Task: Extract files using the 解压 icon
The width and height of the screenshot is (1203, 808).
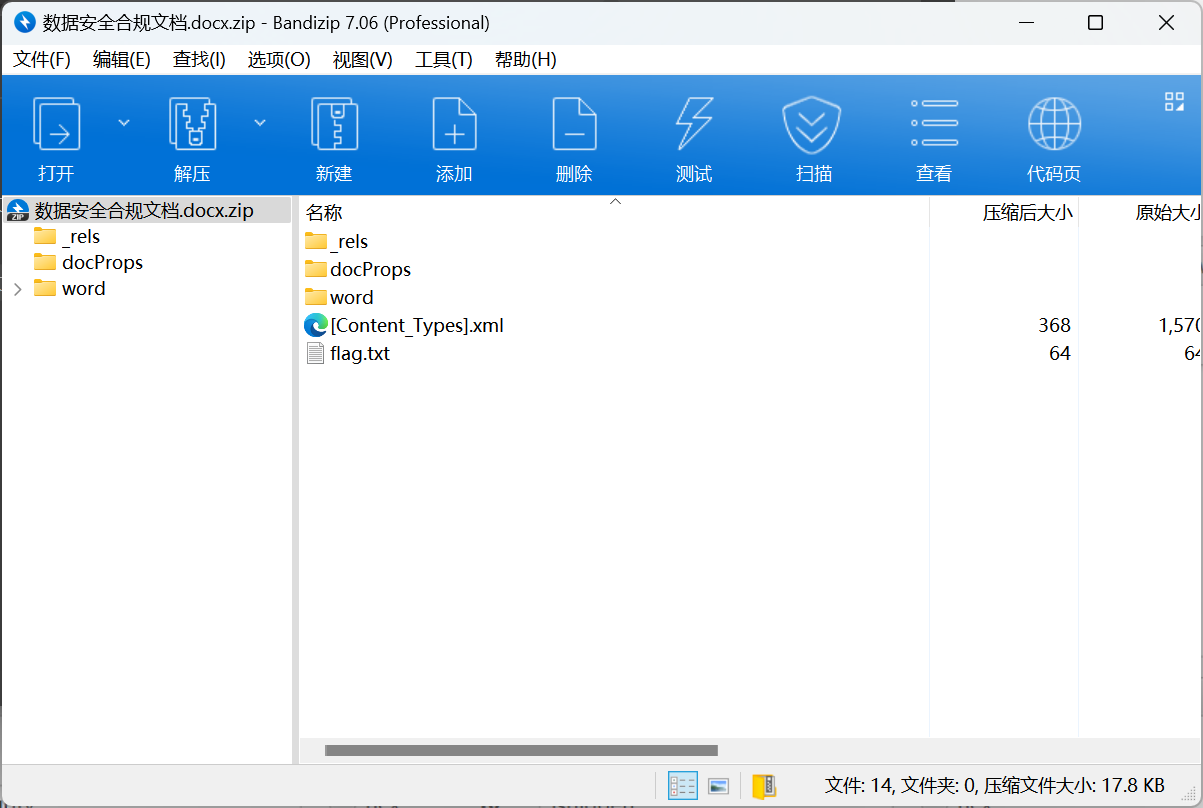Action: click(x=192, y=123)
